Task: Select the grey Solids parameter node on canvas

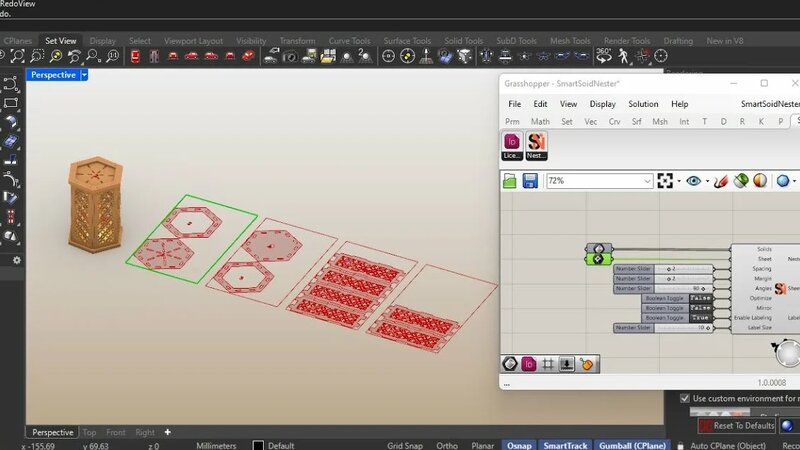Action: click(598, 248)
